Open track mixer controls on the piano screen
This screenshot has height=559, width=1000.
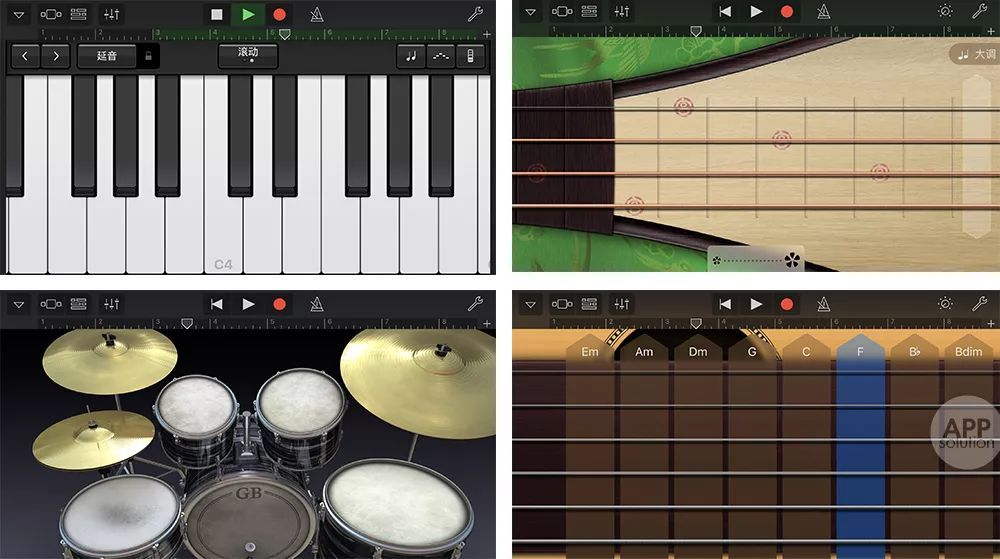[111, 14]
